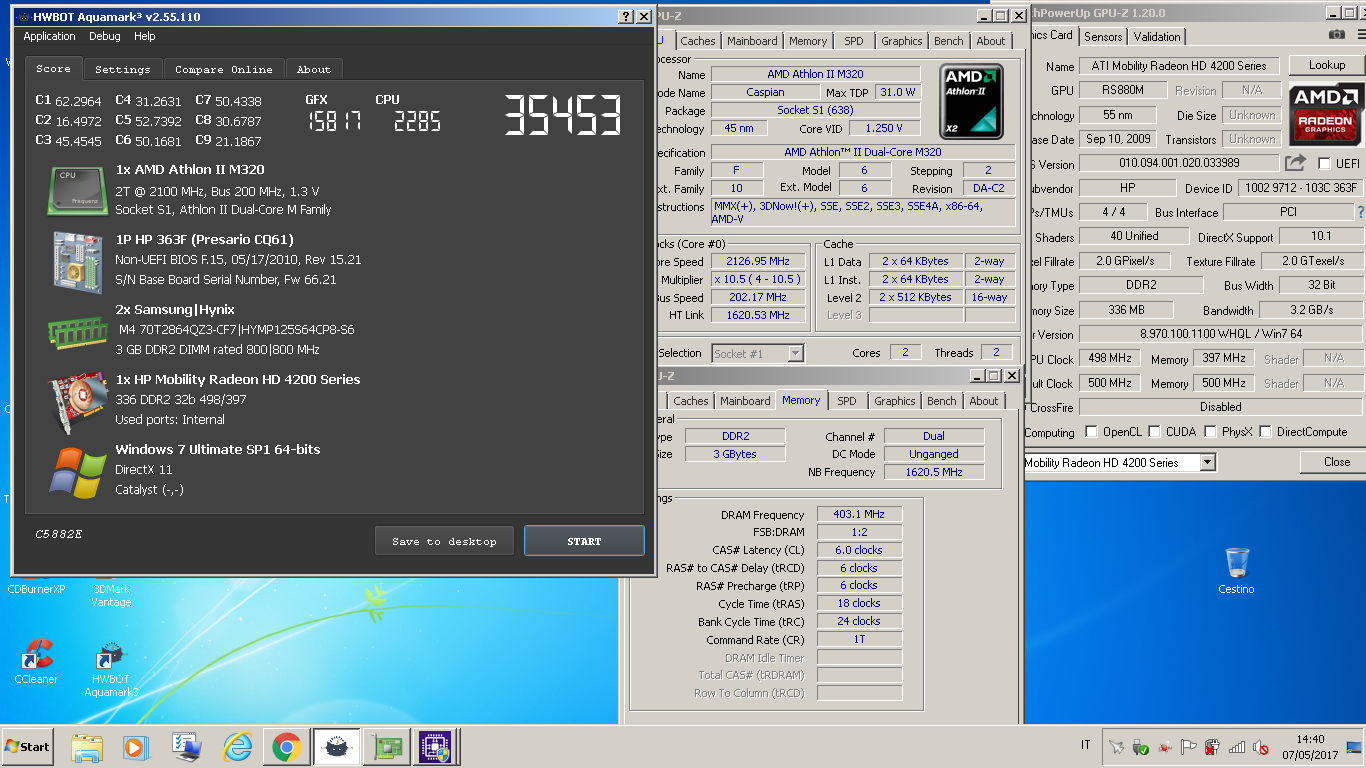Open the SPD tab in the upper CPU-Z window
This screenshot has height=768, width=1366.
click(853, 41)
